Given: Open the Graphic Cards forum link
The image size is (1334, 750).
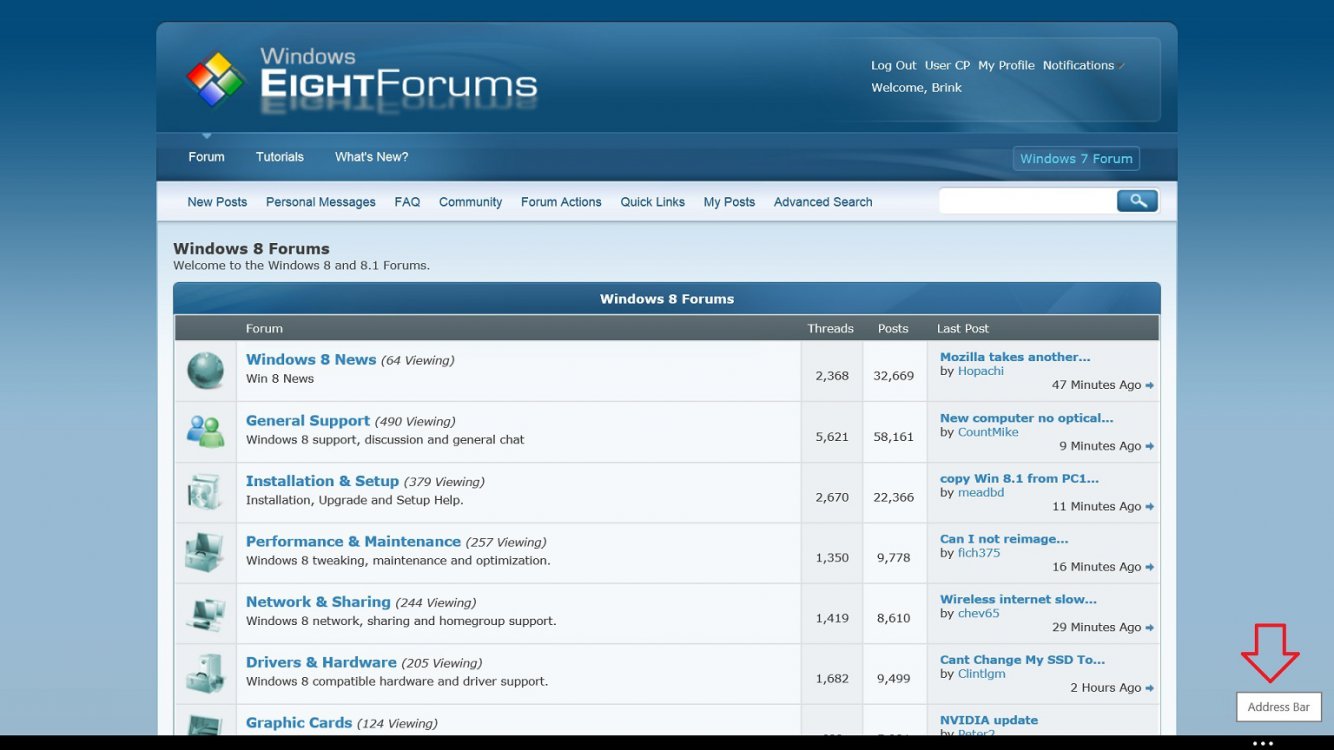Looking at the screenshot, I should point(299,723).
